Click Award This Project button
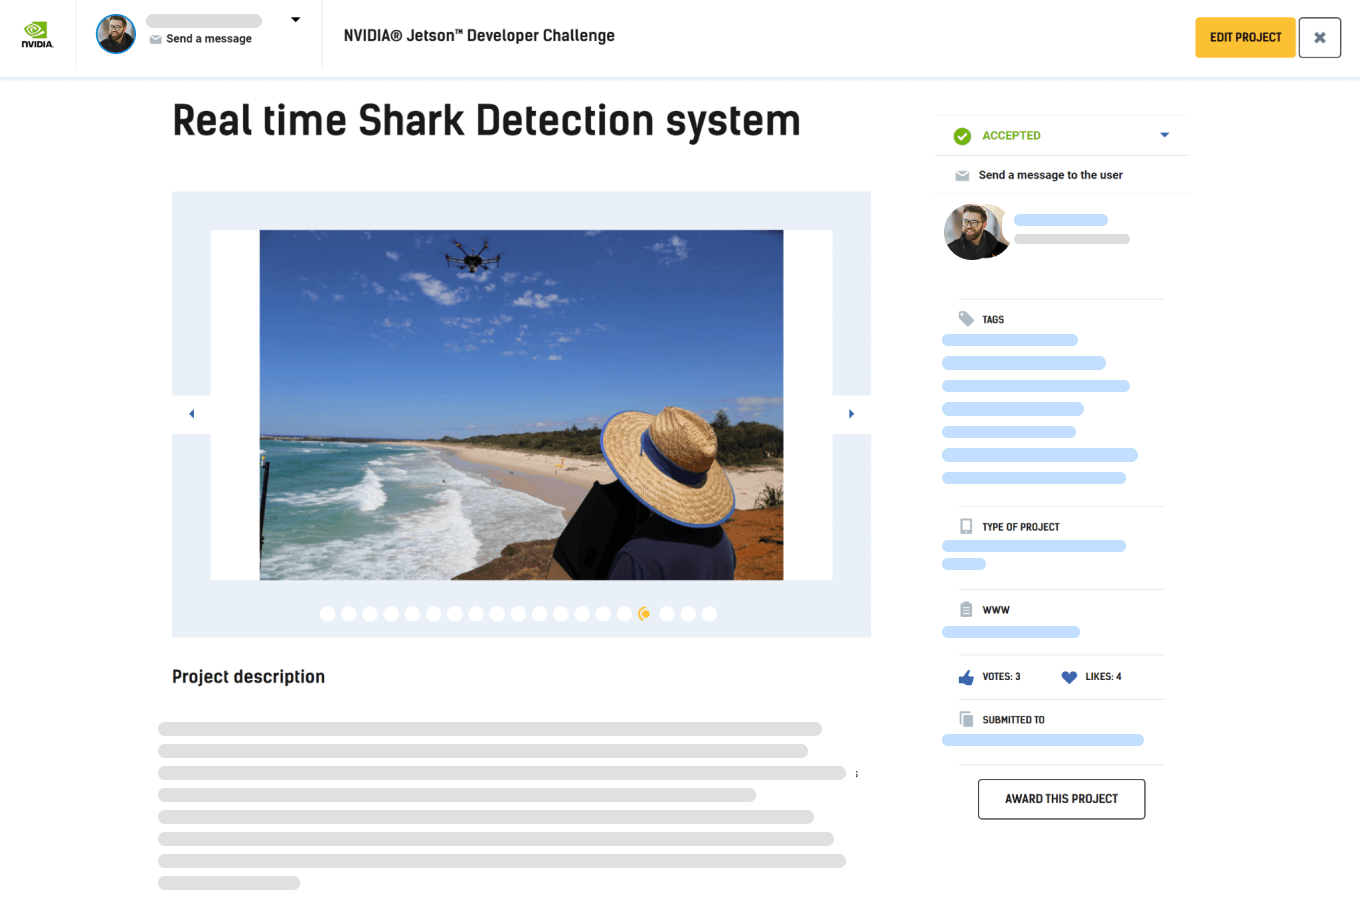1360x897 pixels. 1061,799
